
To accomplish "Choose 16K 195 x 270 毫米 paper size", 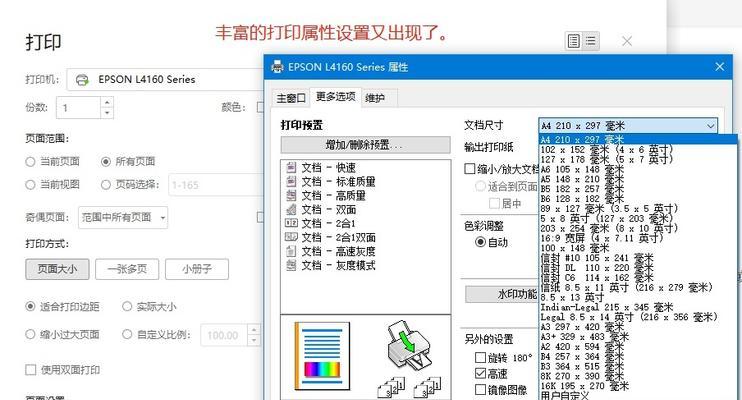I will [638, 386].
